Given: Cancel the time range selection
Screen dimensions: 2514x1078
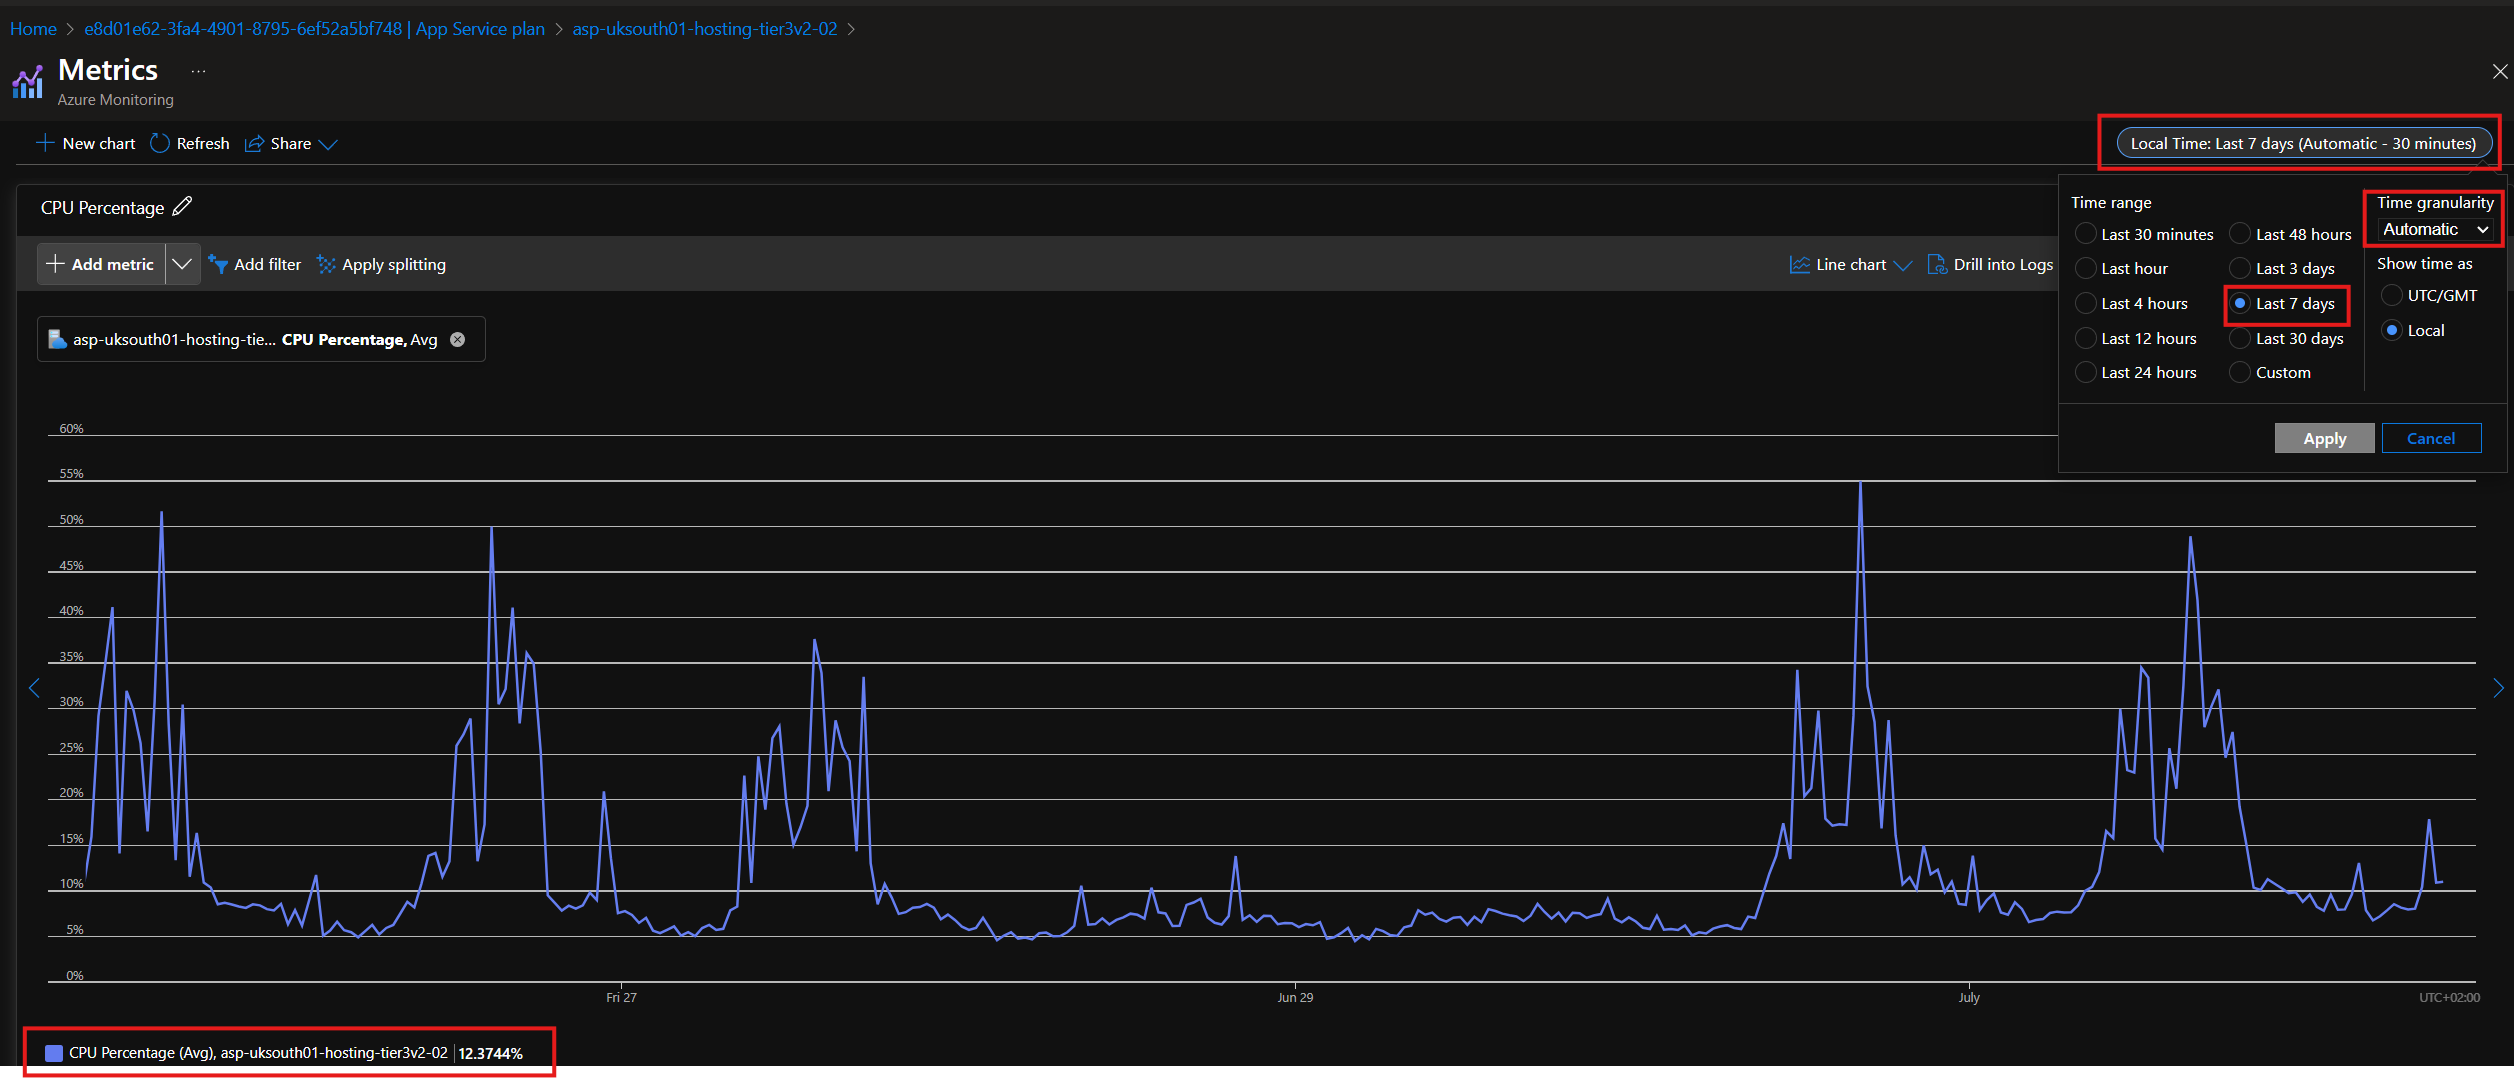Looking at the screenshot, I should (x=2430, y=438).
